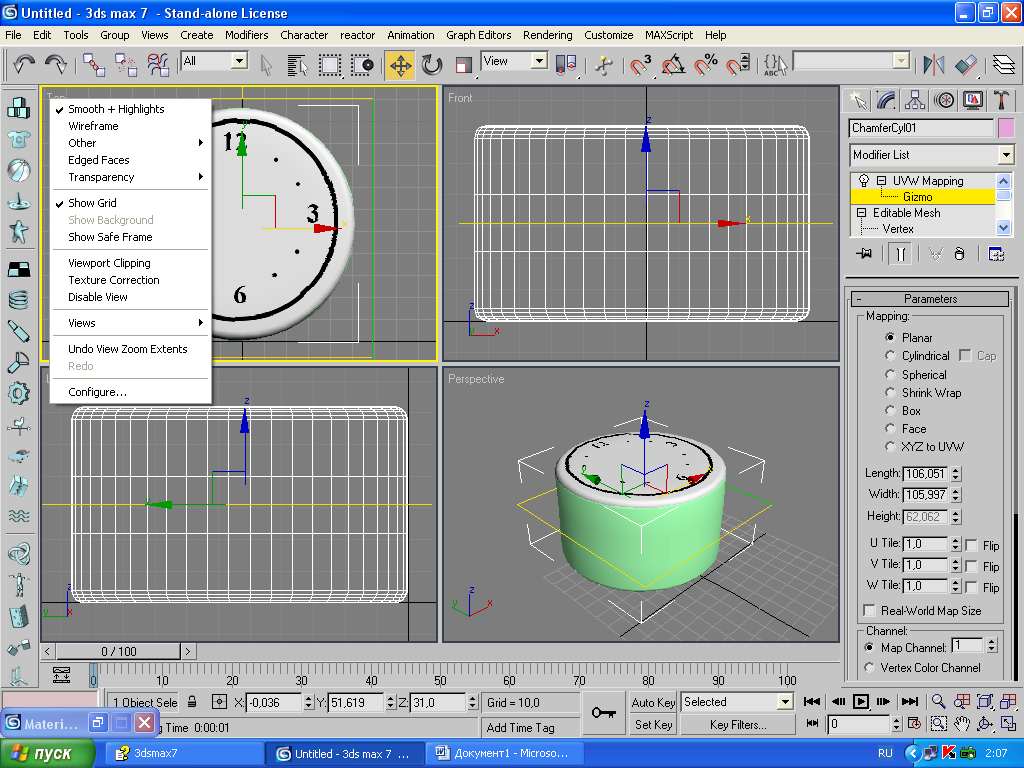The width and height of the screenshot is (1024, 768).
Task: Click the Length value input field
Action: click(x=925, y=473)
